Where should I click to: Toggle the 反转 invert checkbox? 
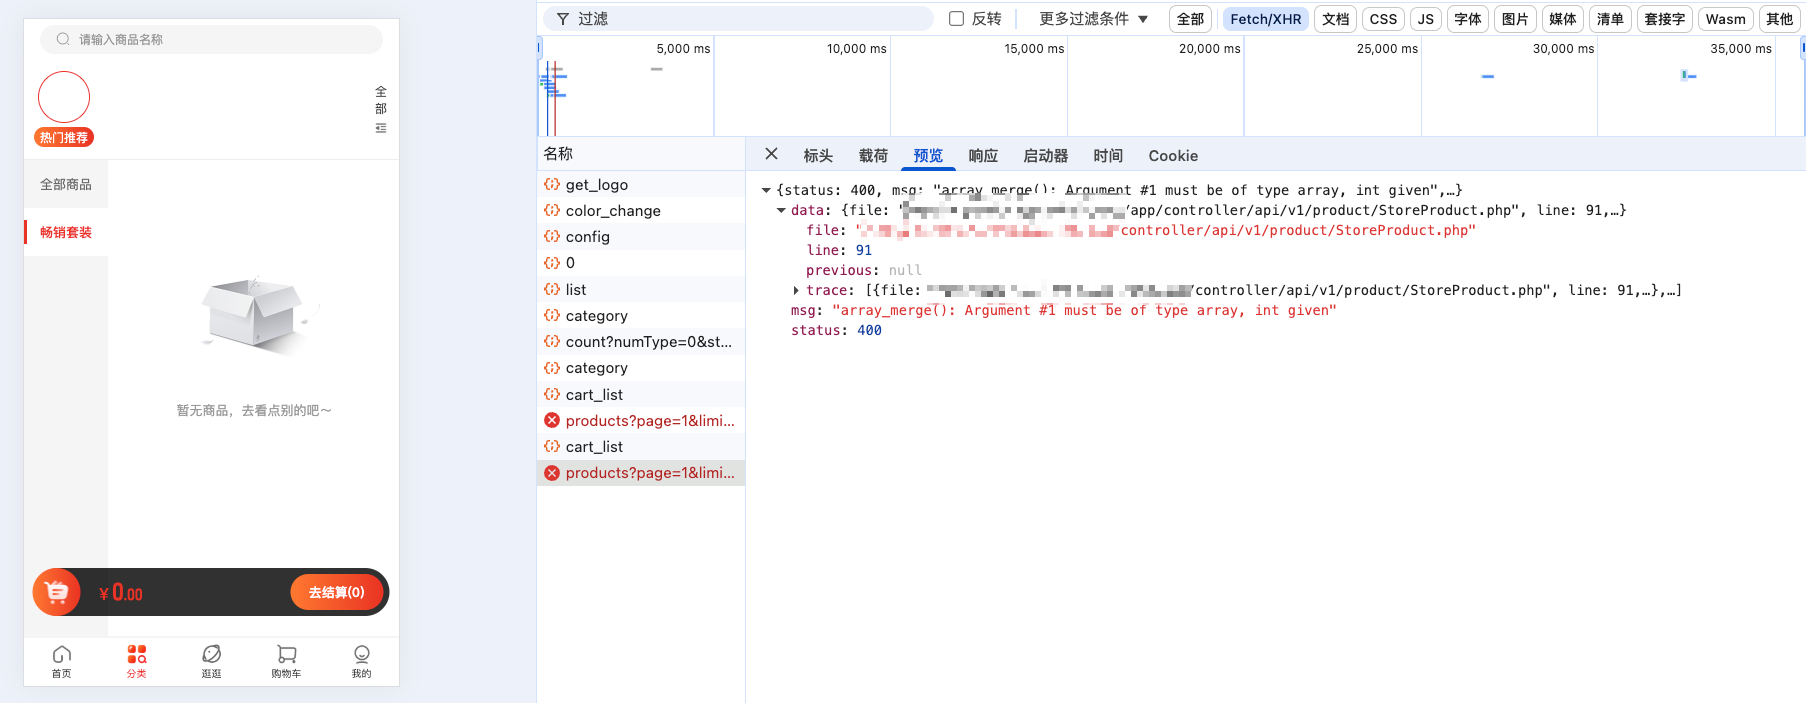point(956,19)
